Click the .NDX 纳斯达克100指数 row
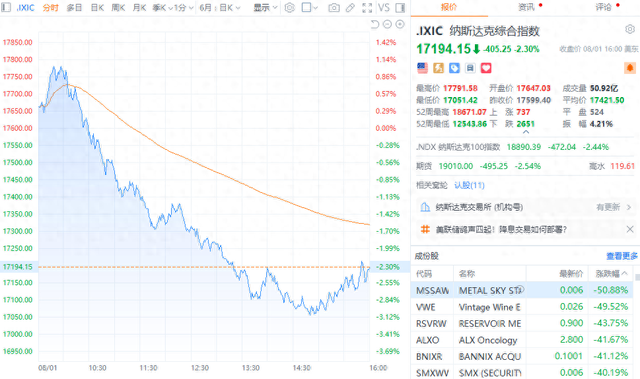The image size is (640, 379). (x=525, y=147)
